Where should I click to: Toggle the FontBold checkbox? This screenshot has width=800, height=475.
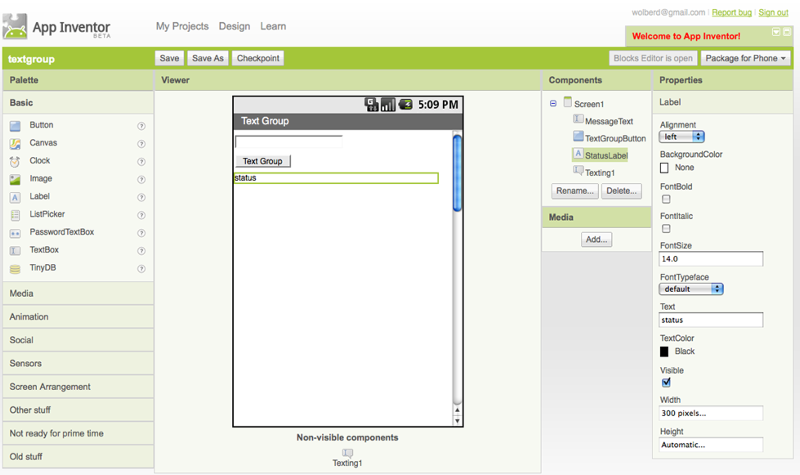[x=666, y=199]
